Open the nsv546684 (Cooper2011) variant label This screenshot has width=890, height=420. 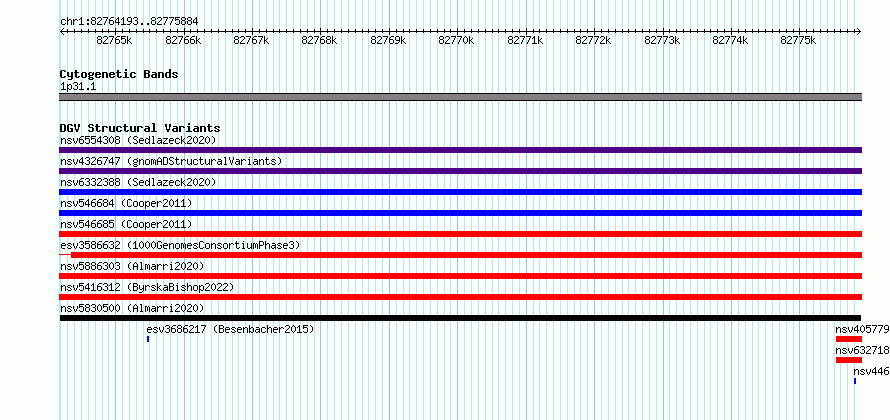pos(126,203)
